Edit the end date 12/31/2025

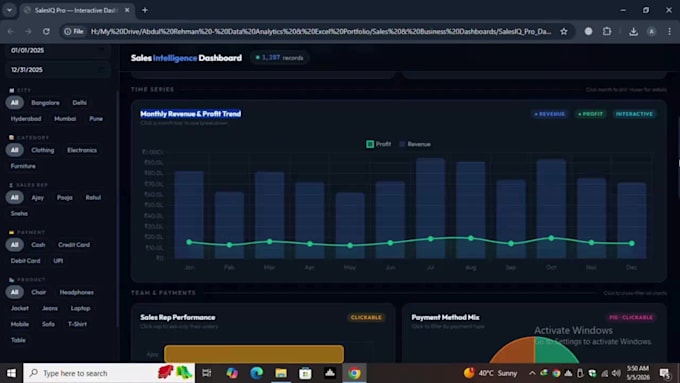(x=58, y=70)
